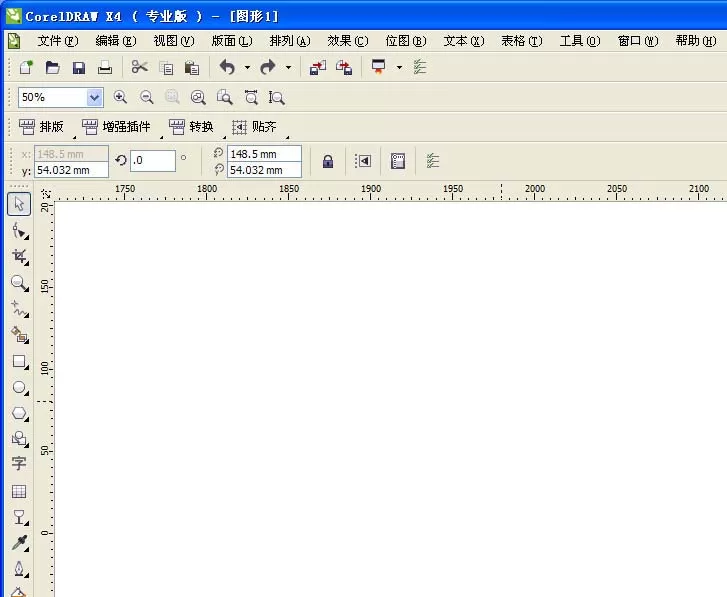Redo the last undone action
727x597 pixels.
(x=268, y=68)
